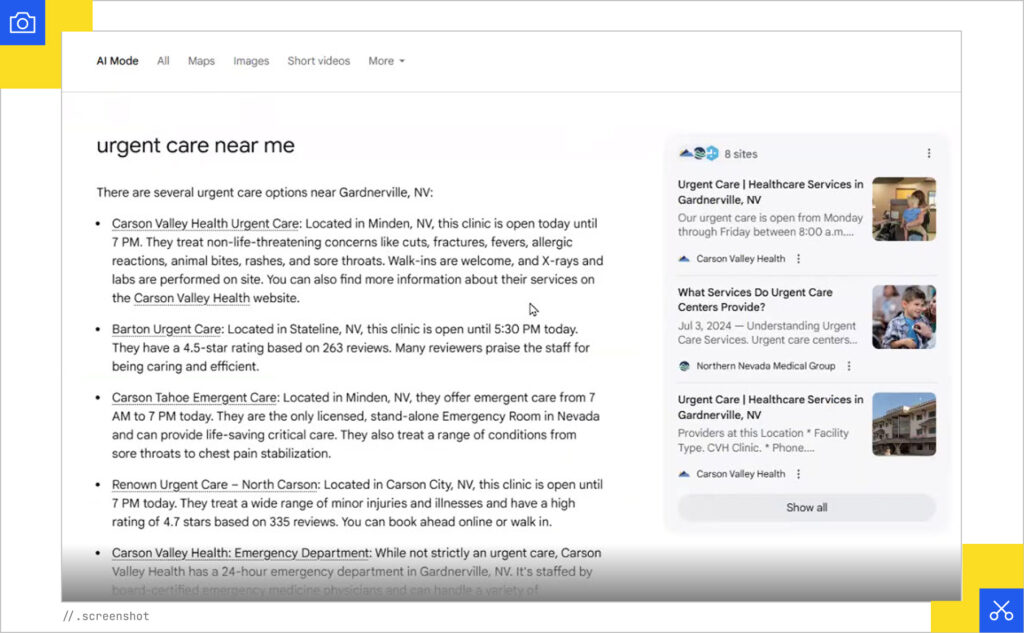The height and width of the screenshot is (633, 1024).
Task: Click the Carson Tahoe Emergent Care link
Action: pyautogui.click(x=194, y=398)
